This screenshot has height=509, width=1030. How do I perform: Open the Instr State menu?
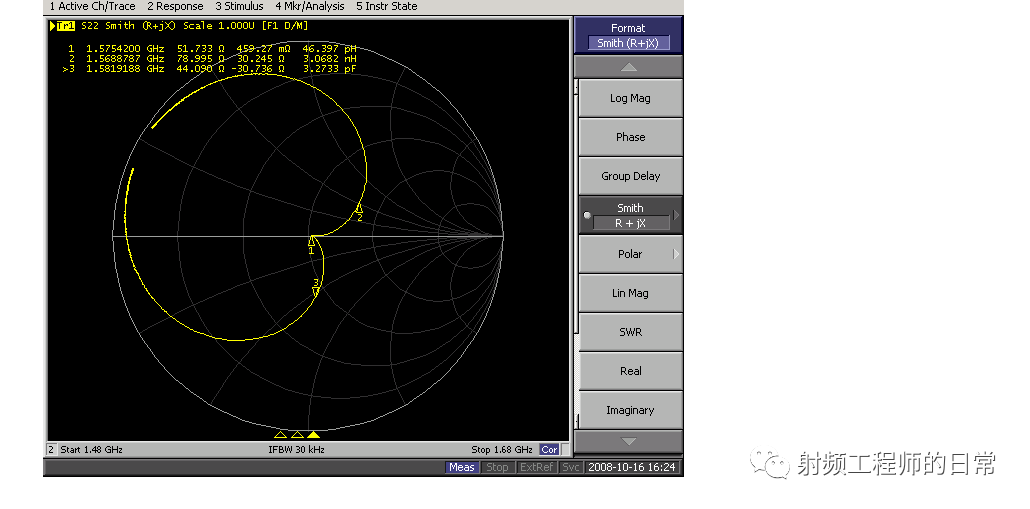coord(386,7)
